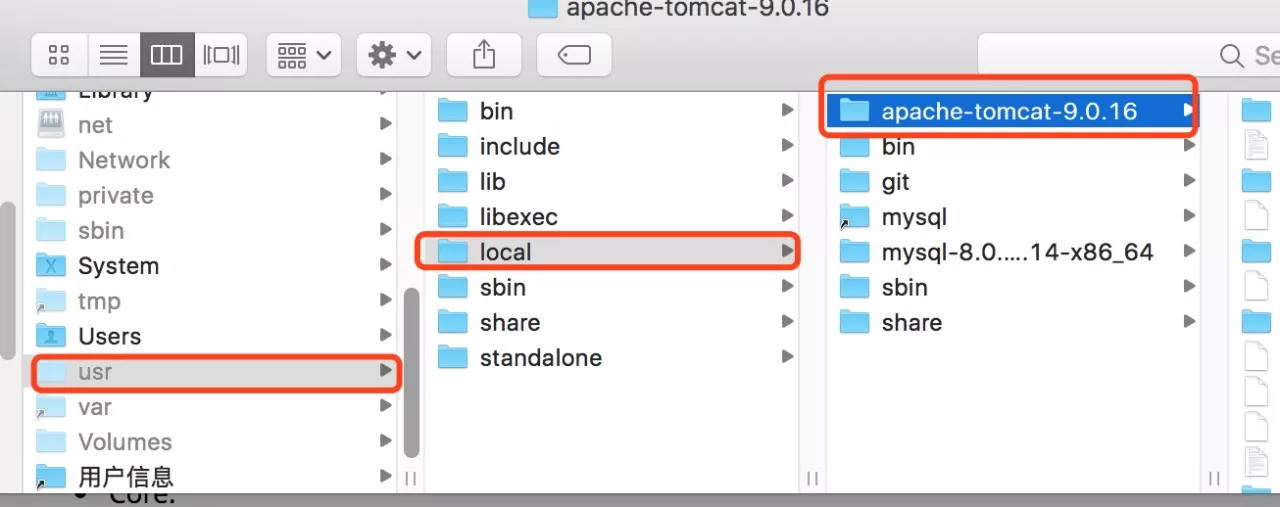
Task: Select share in the local column
Action: (x=1013, y=322)
